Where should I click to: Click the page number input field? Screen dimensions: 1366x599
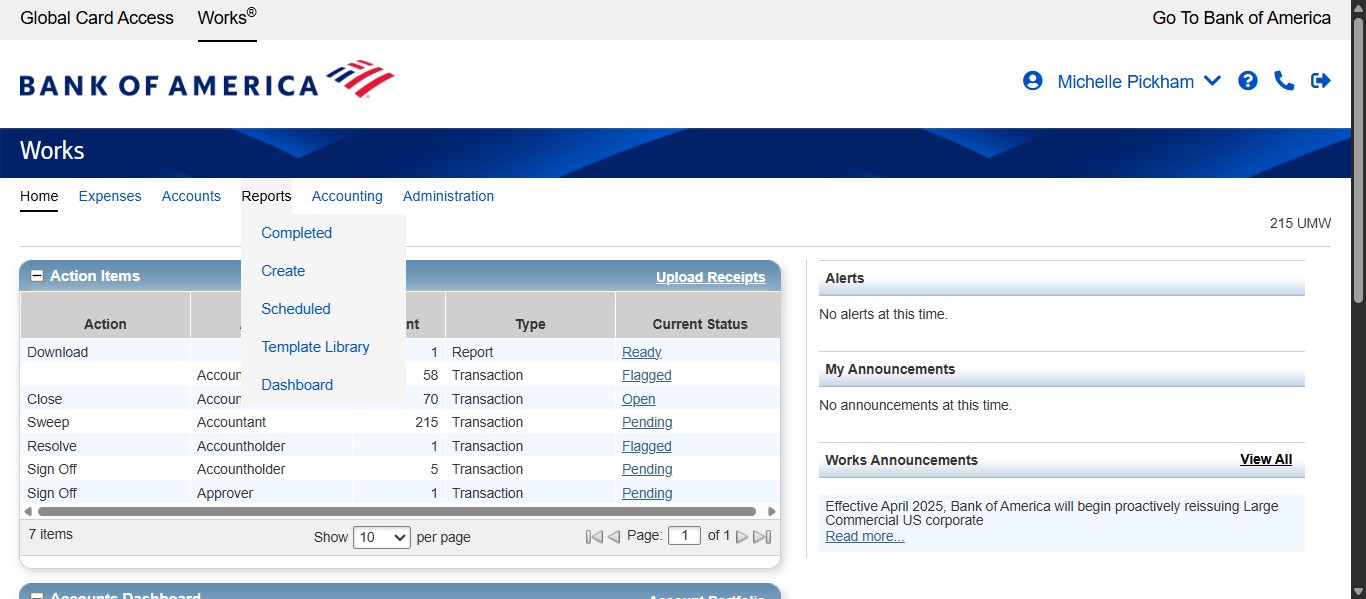click(684, 536)
